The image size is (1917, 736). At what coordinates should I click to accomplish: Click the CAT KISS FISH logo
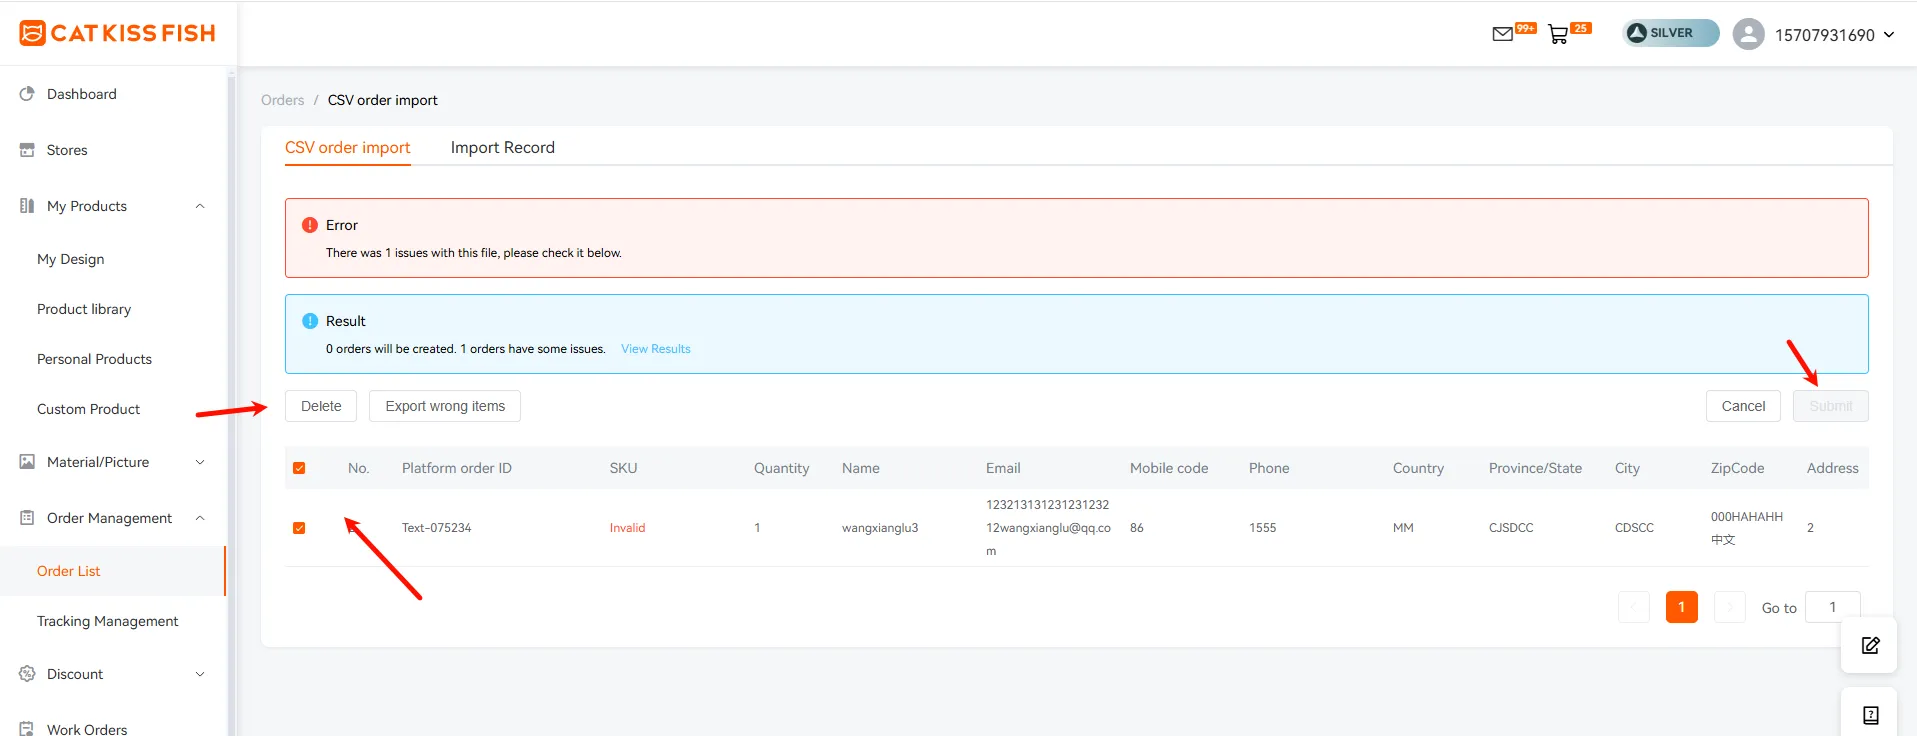[x=118, y=33]
